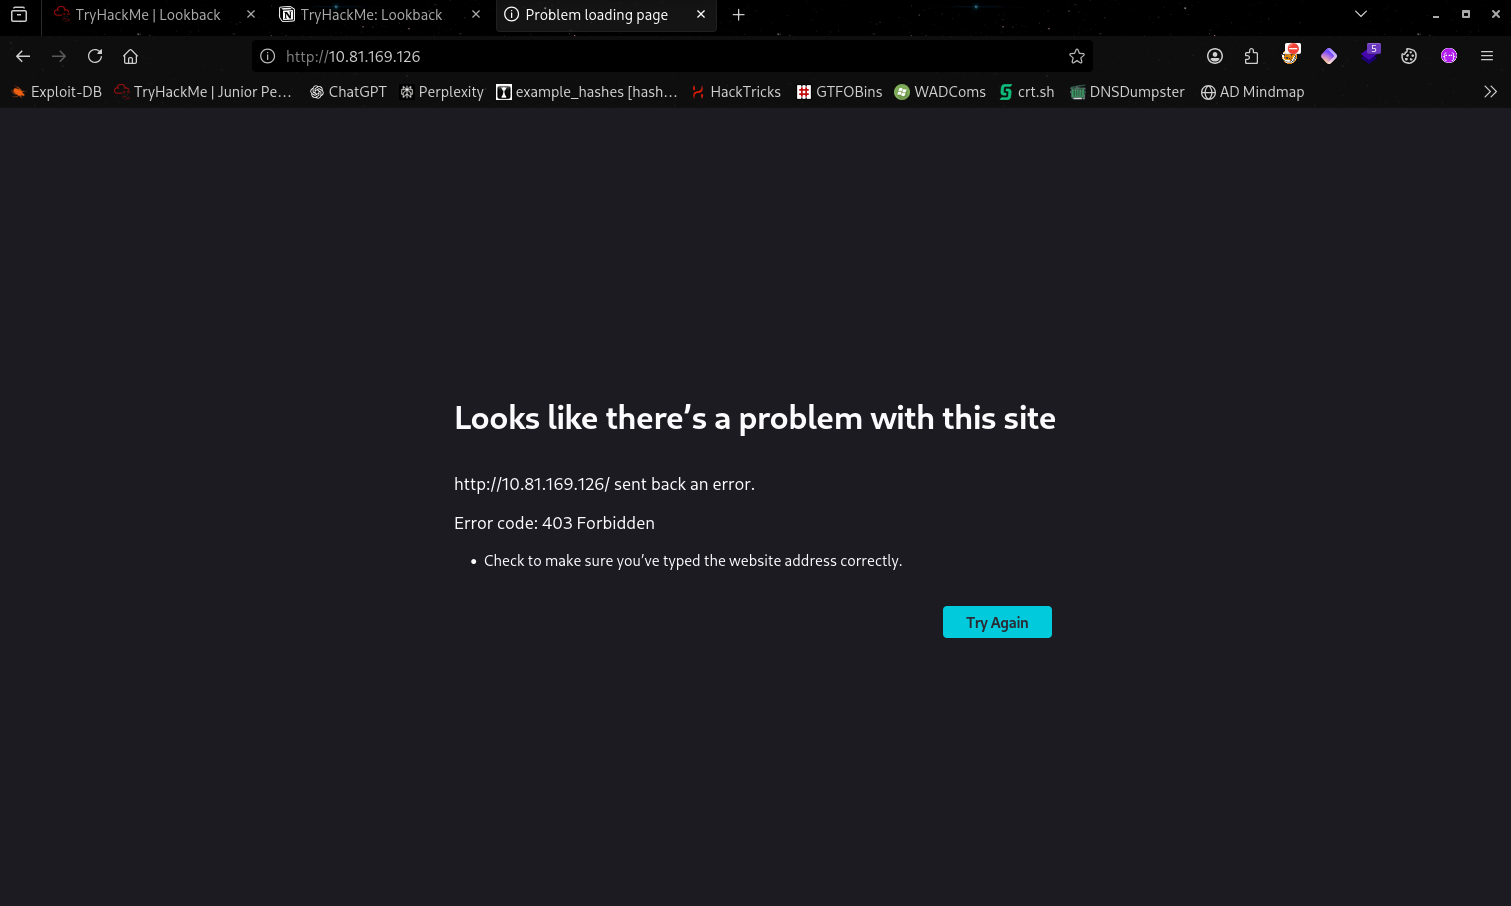Open the GTFOBins bookmark
This screenshot has height=906, width=1511.
(x=839, y=92)
